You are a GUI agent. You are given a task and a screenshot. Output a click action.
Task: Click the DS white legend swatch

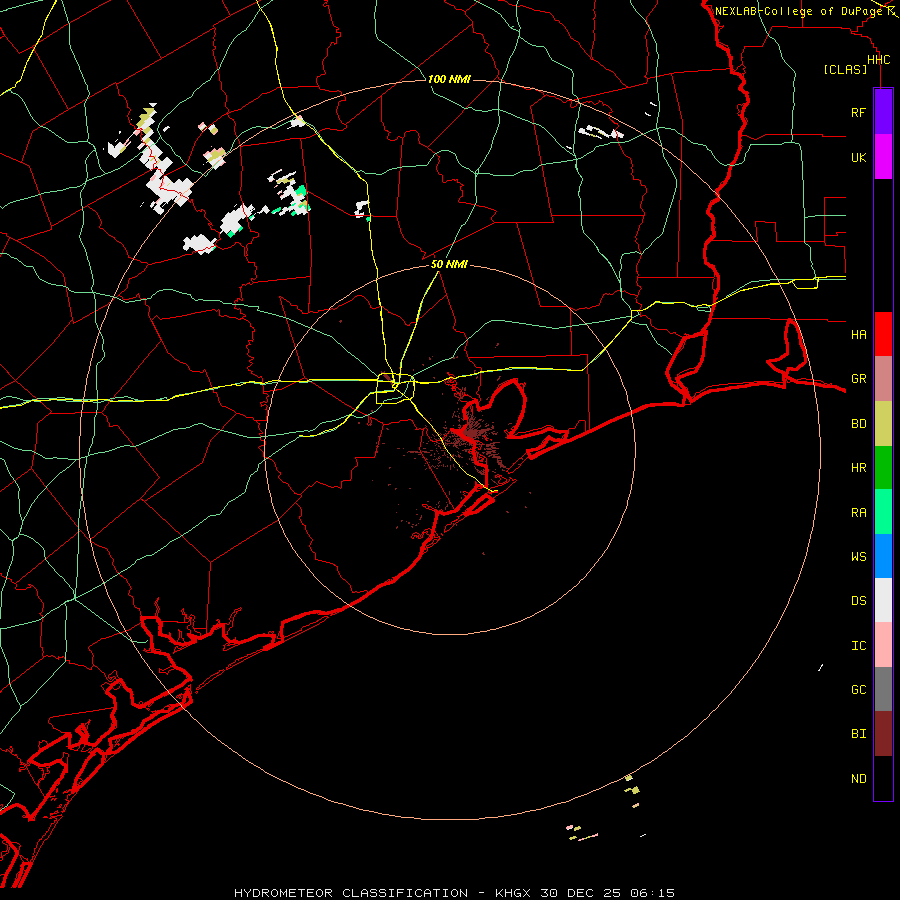(883, 600)
